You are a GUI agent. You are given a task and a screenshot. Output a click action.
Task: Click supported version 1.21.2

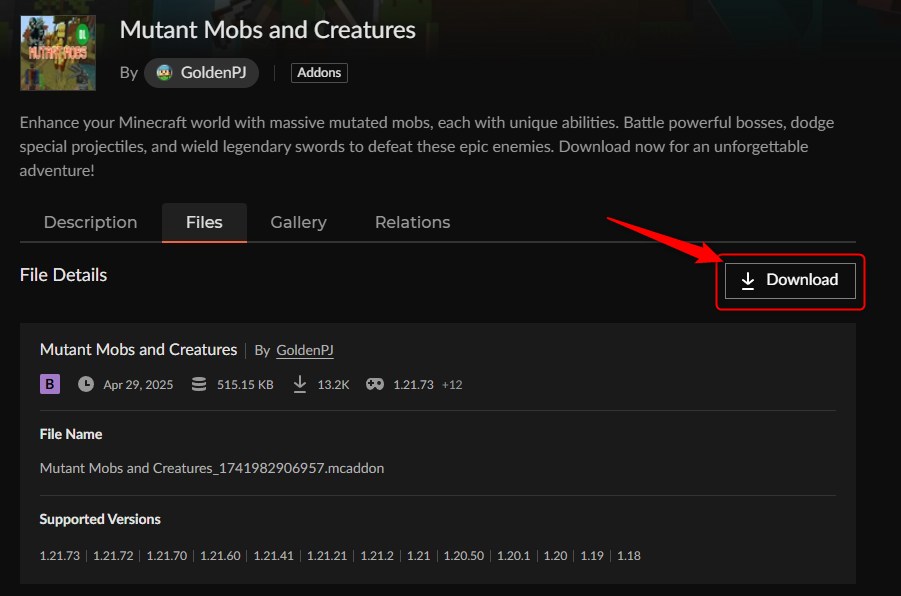click(377, 556)
